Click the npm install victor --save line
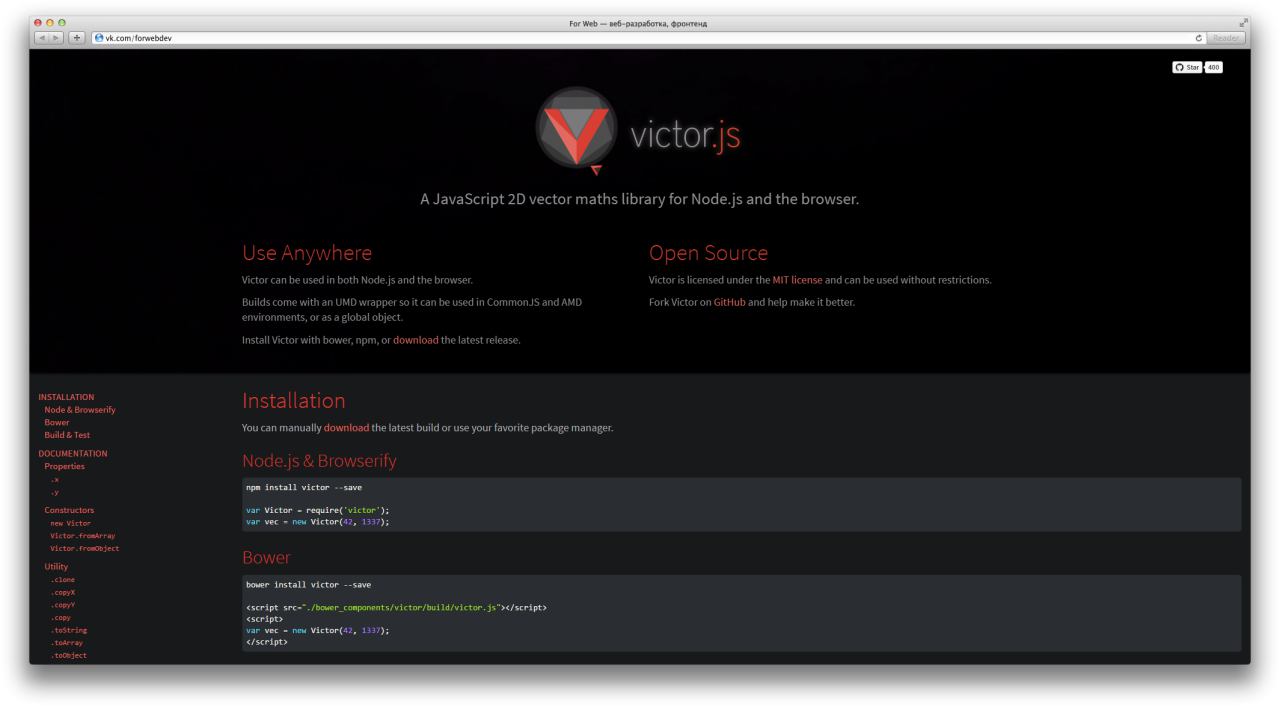Viewport: 1280px width, 707px height. 304,487
